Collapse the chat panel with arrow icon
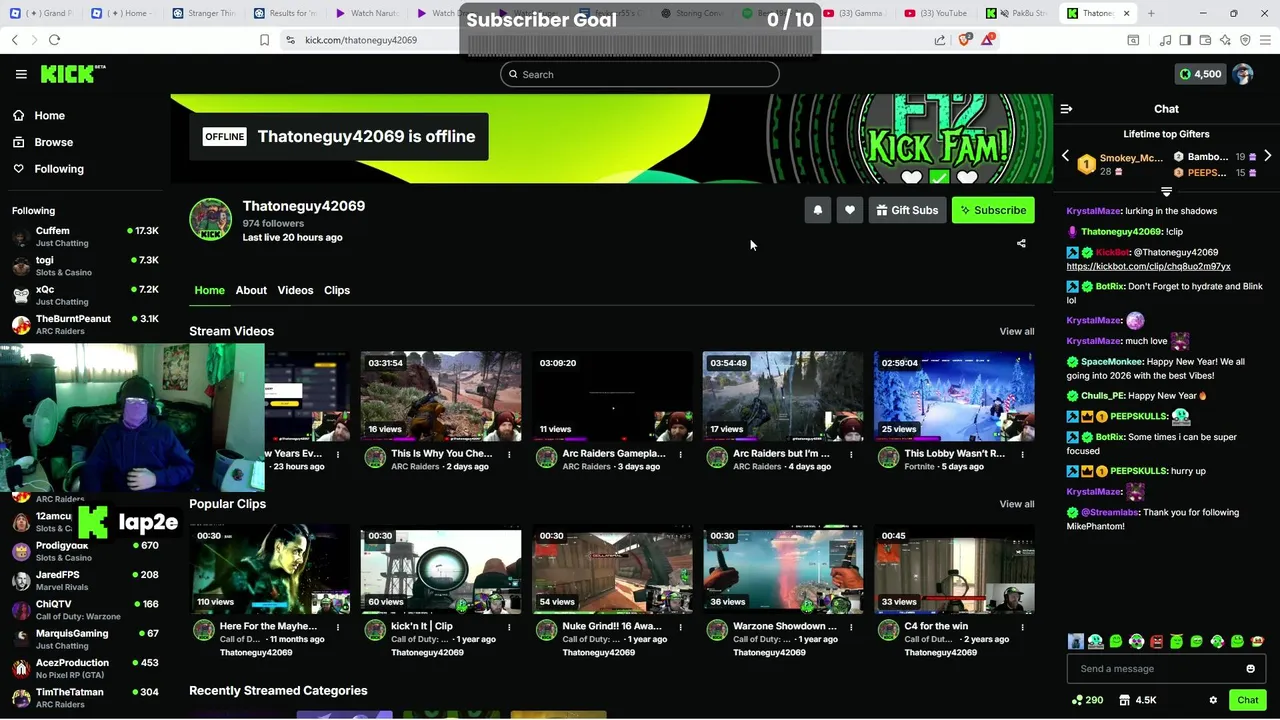This screenshot has height=720, width=1280. [1066, 109]
